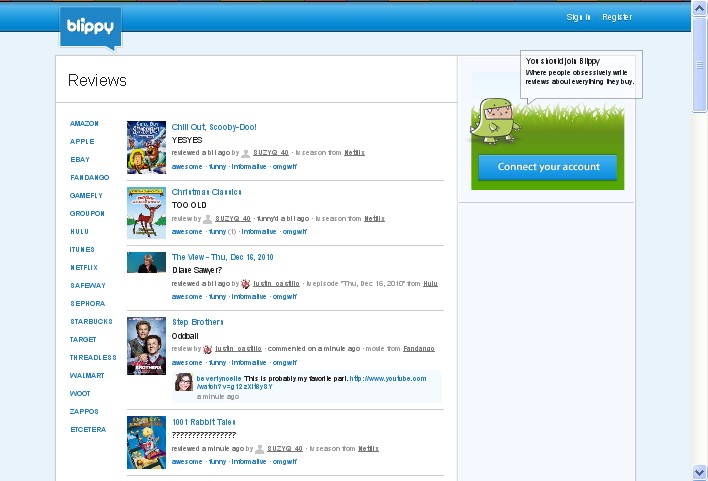Filter reviews by Safeway

tap(88, 285)
